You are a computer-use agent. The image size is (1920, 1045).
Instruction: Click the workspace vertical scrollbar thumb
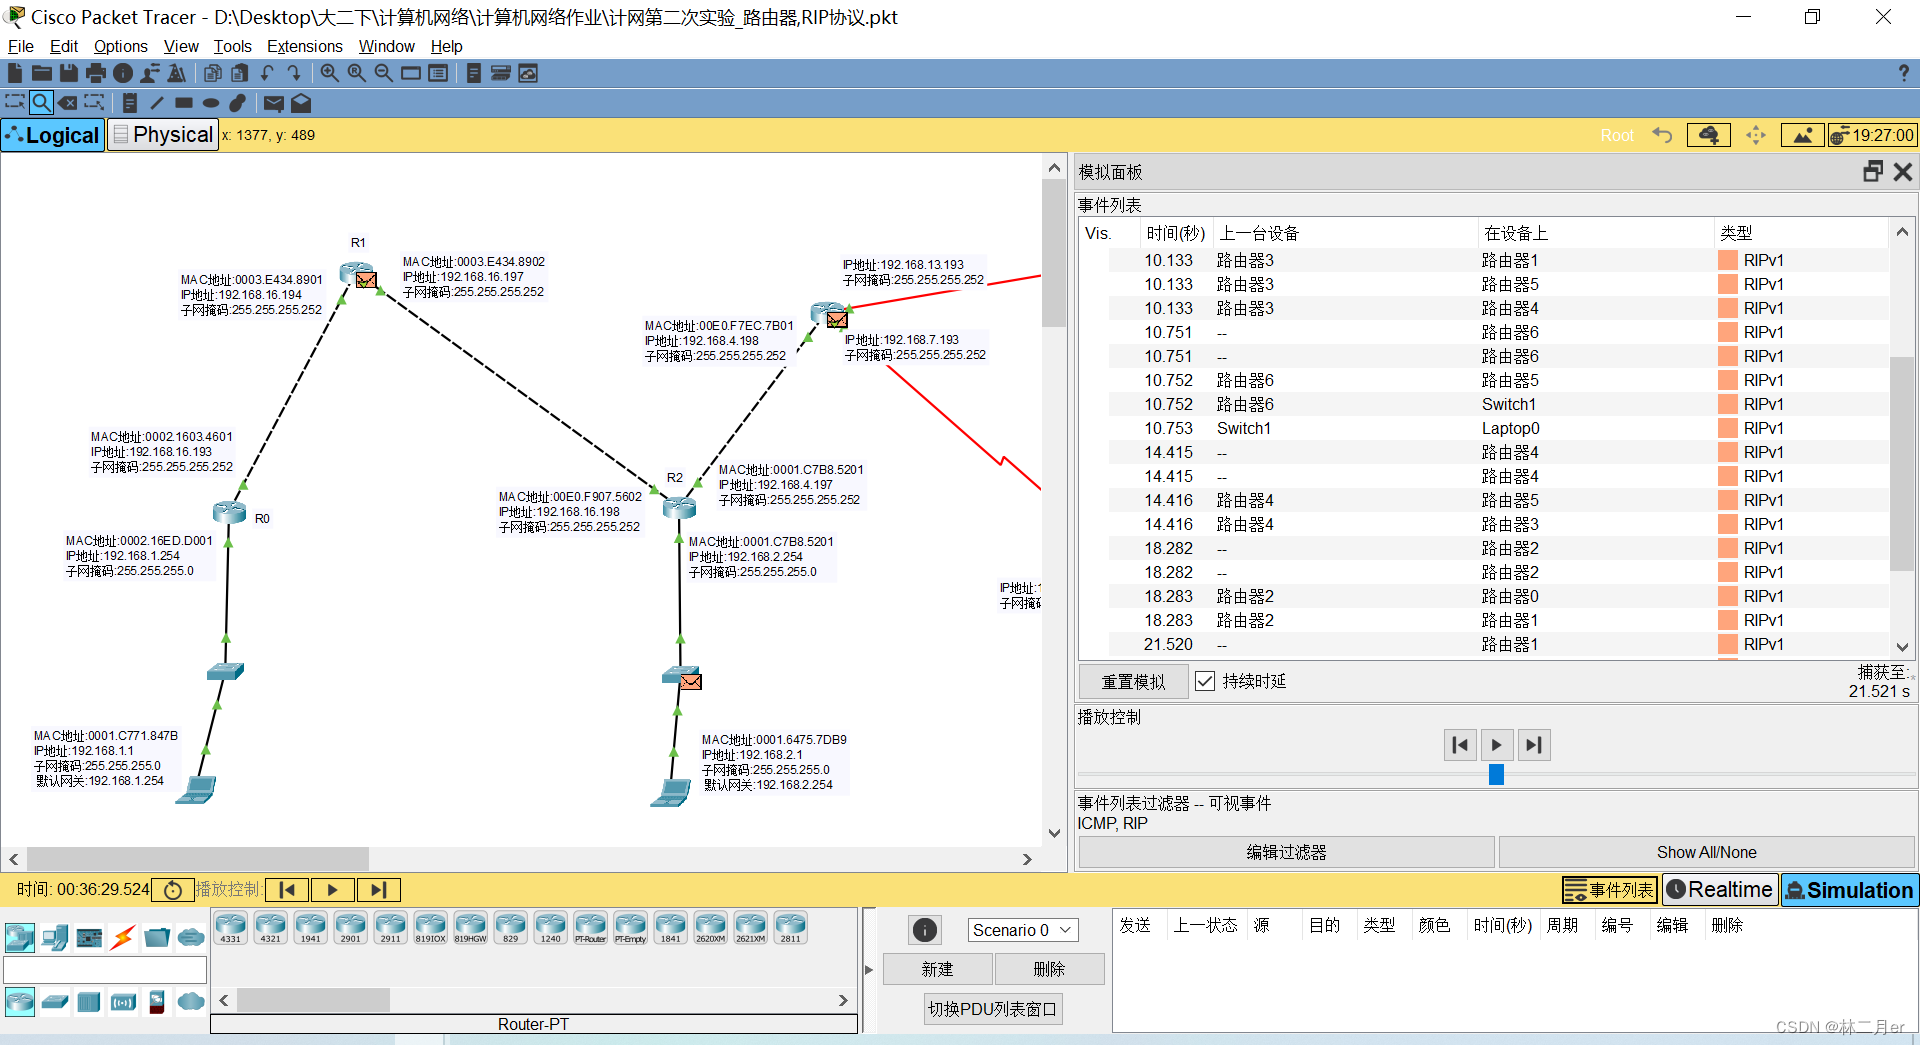[x=1054, y=253]
